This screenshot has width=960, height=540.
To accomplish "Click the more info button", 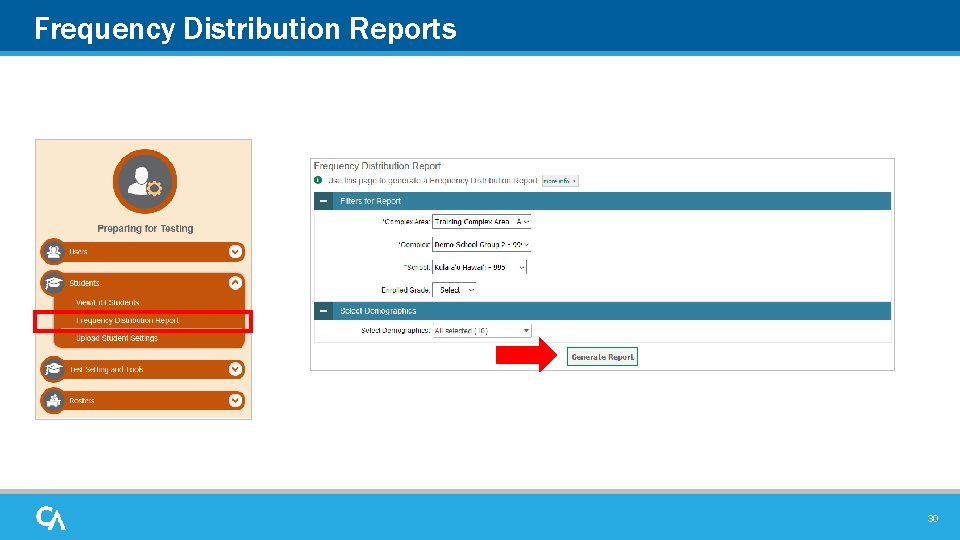I will point(560,181).
